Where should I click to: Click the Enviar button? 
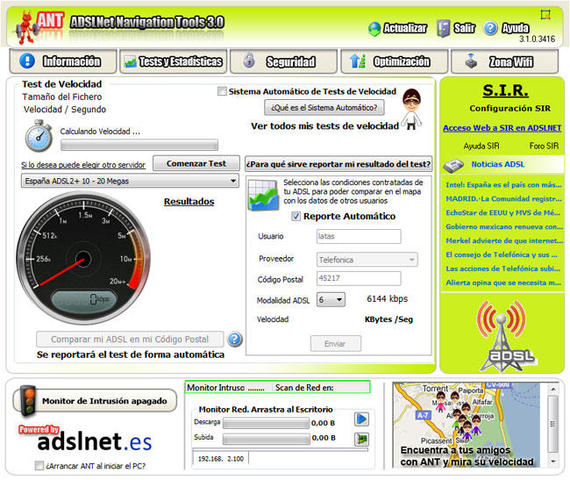tap(336, 344)
